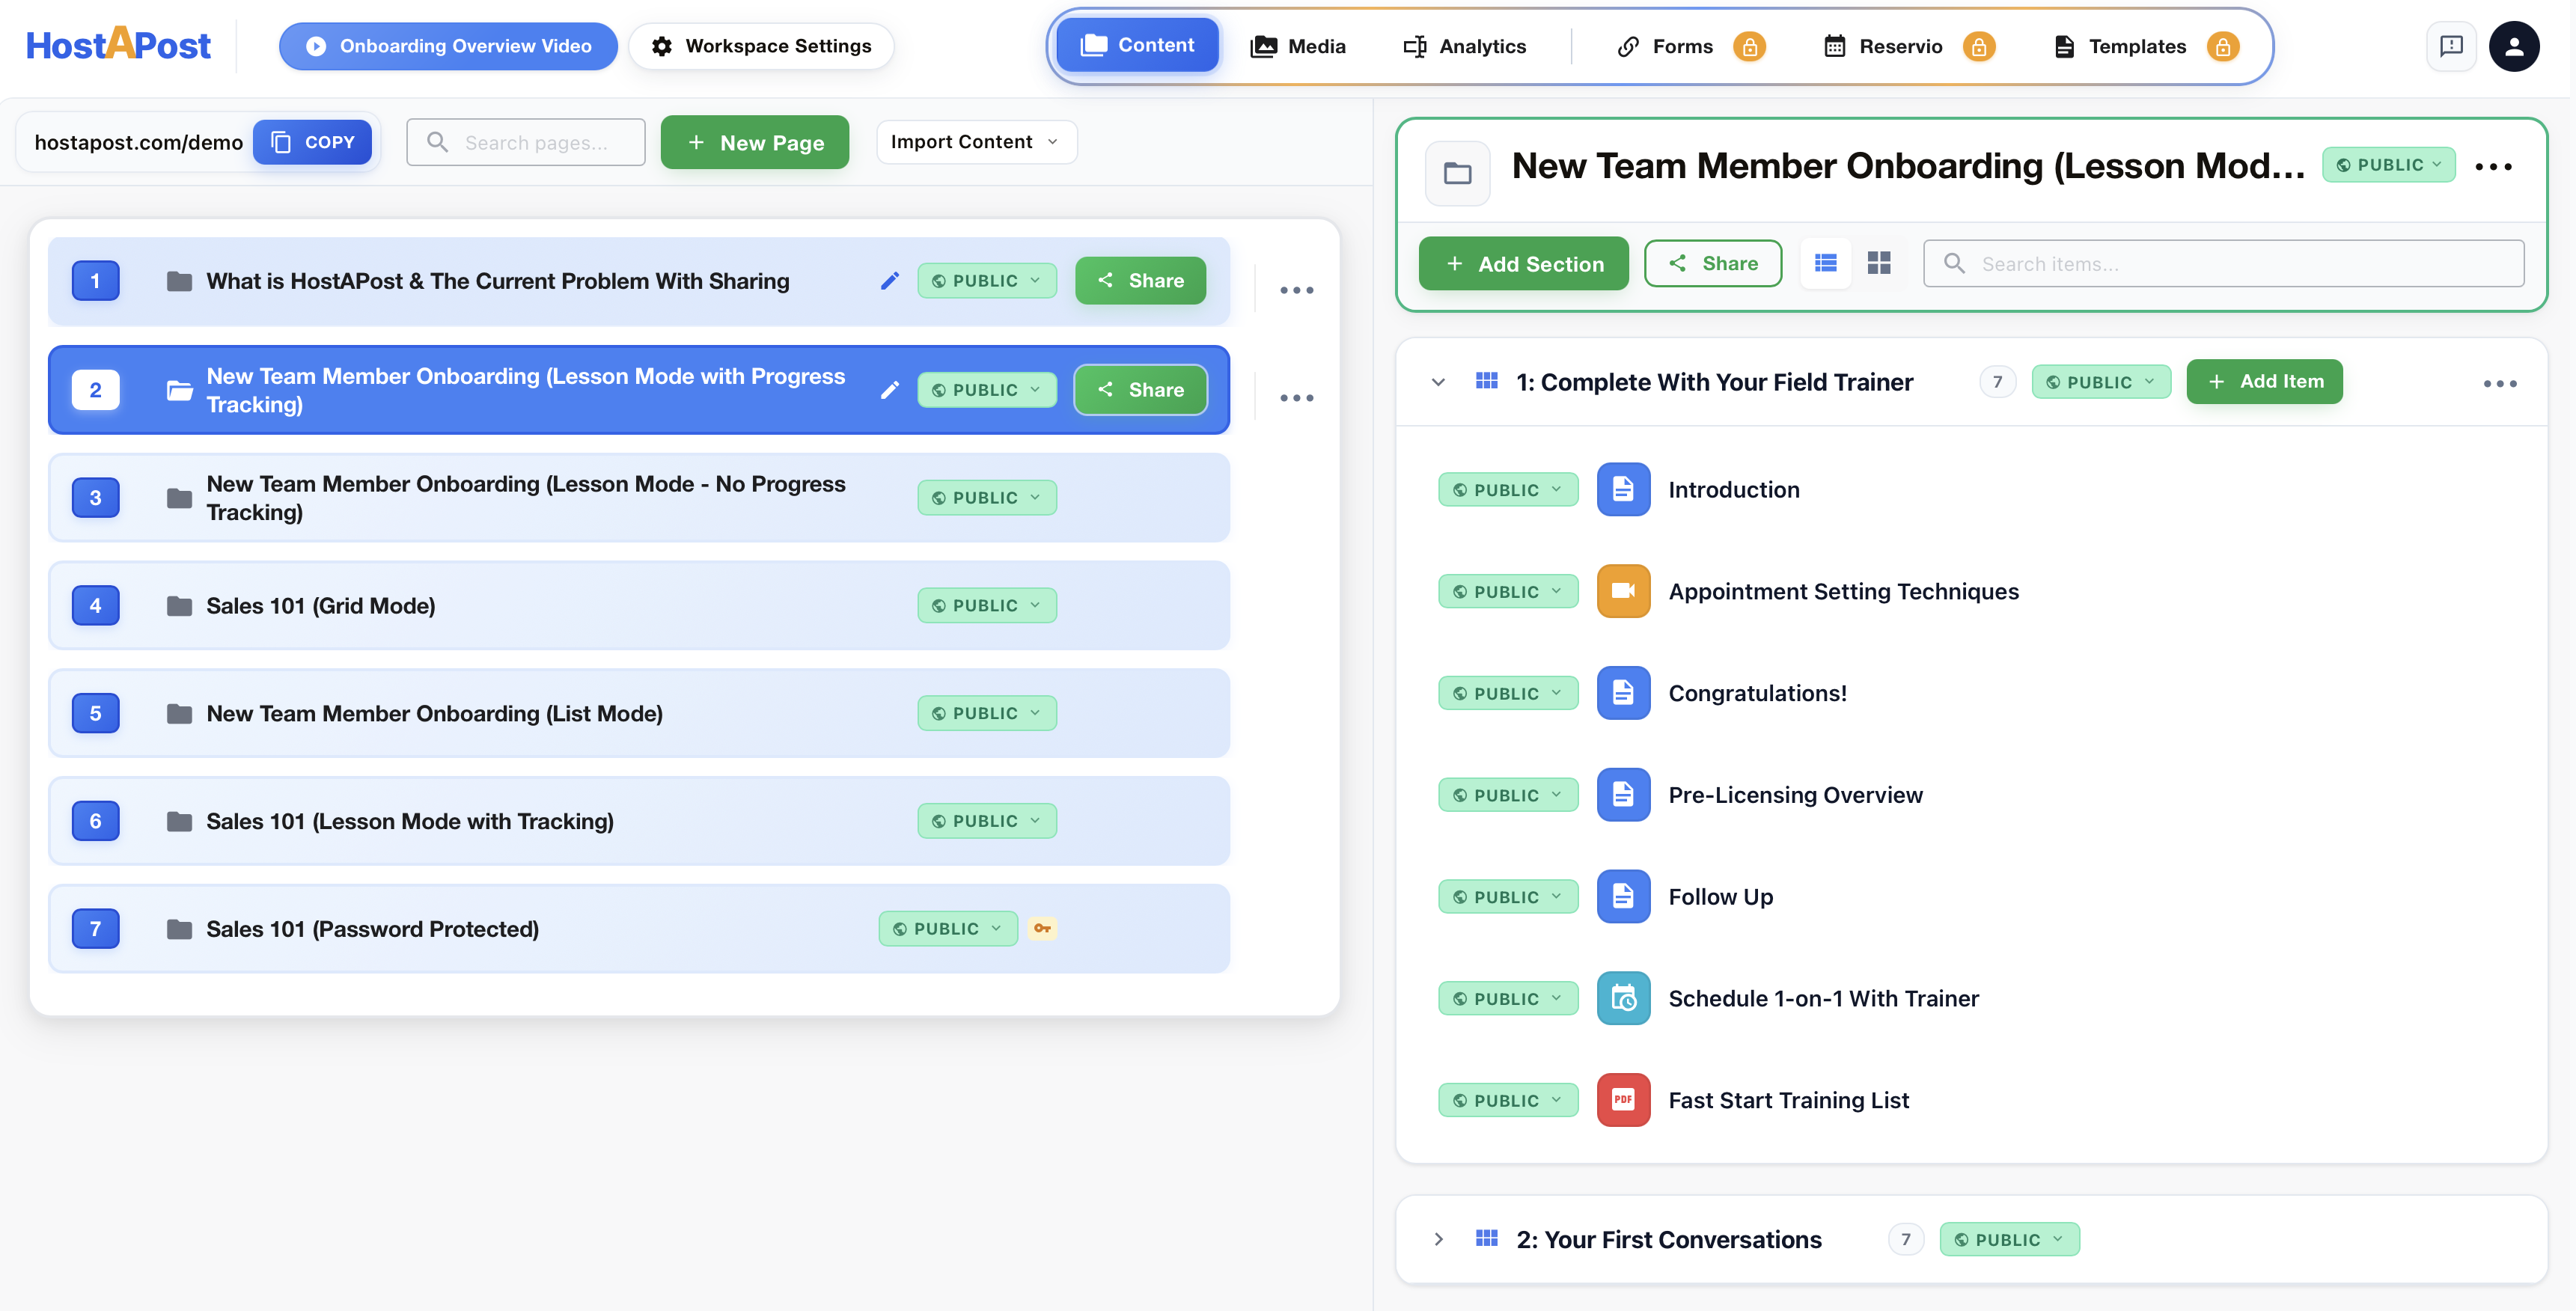Collapse section 1 Complete With Your Field Trainer
This screenshot has height=1311, width=2576.
[1438, 382]
